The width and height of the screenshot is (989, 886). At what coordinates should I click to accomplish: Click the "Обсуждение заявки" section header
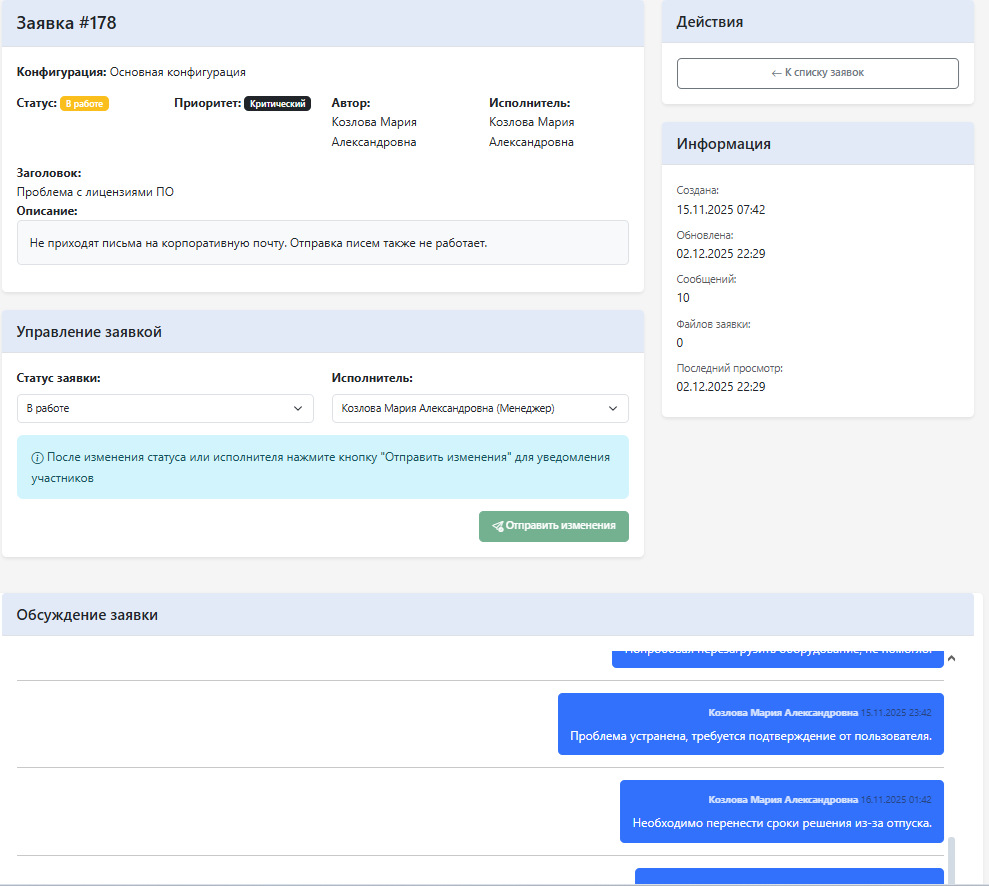87,615
